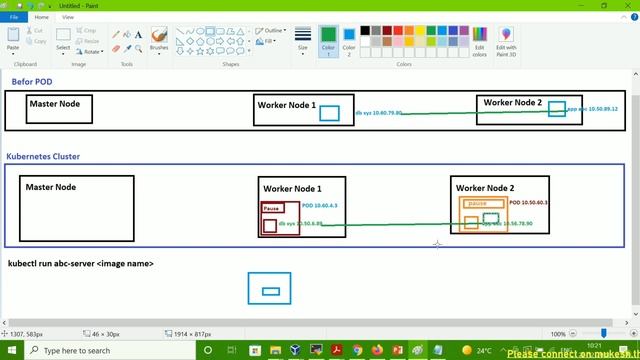Click the Crop command
This screenshot has height=360, width=640.
pos(86,31)
